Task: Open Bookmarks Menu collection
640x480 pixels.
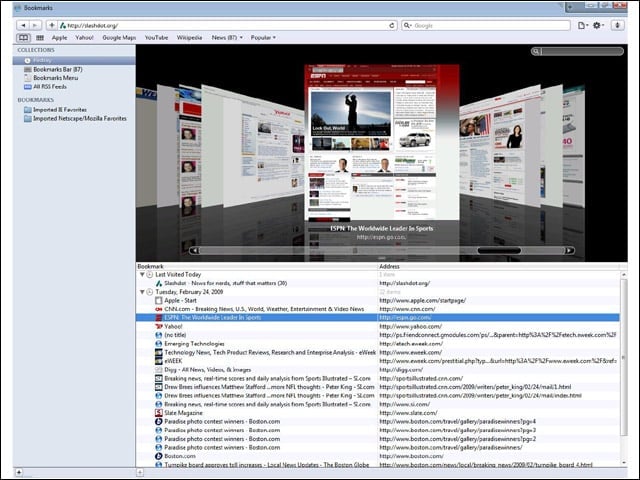Action: point(74,78)
